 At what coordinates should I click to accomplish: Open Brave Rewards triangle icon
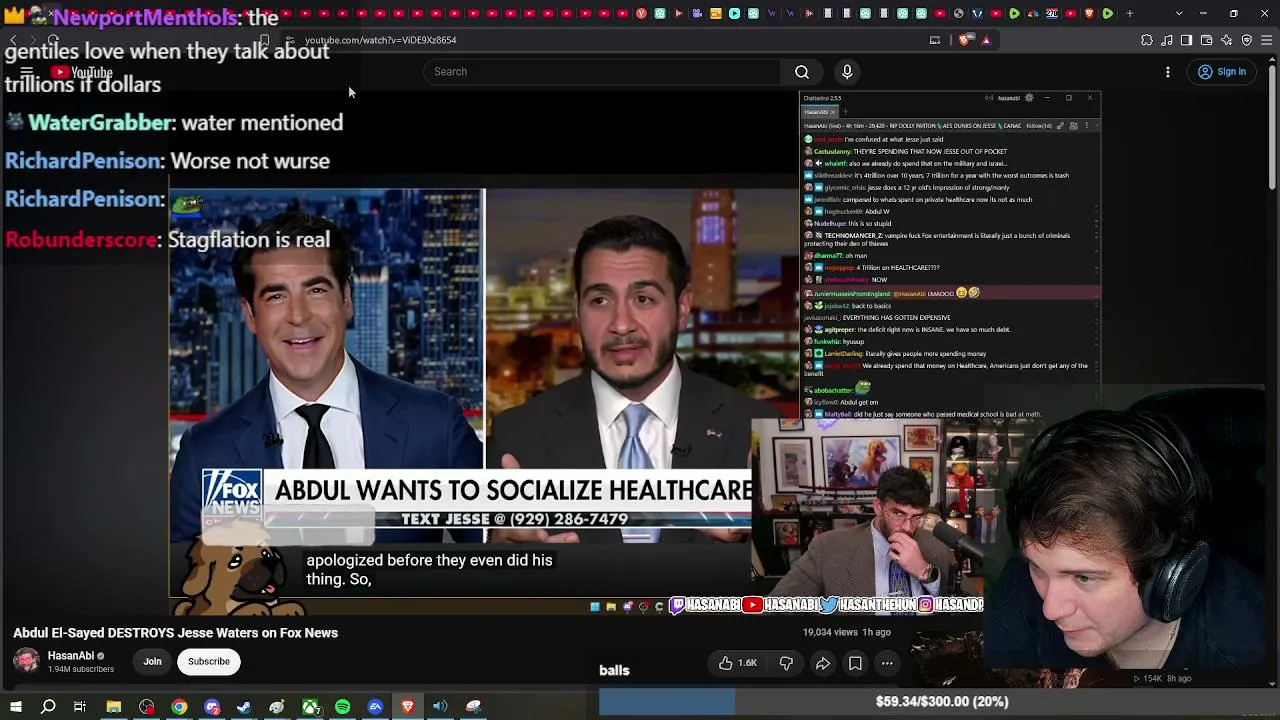[986, 40]
